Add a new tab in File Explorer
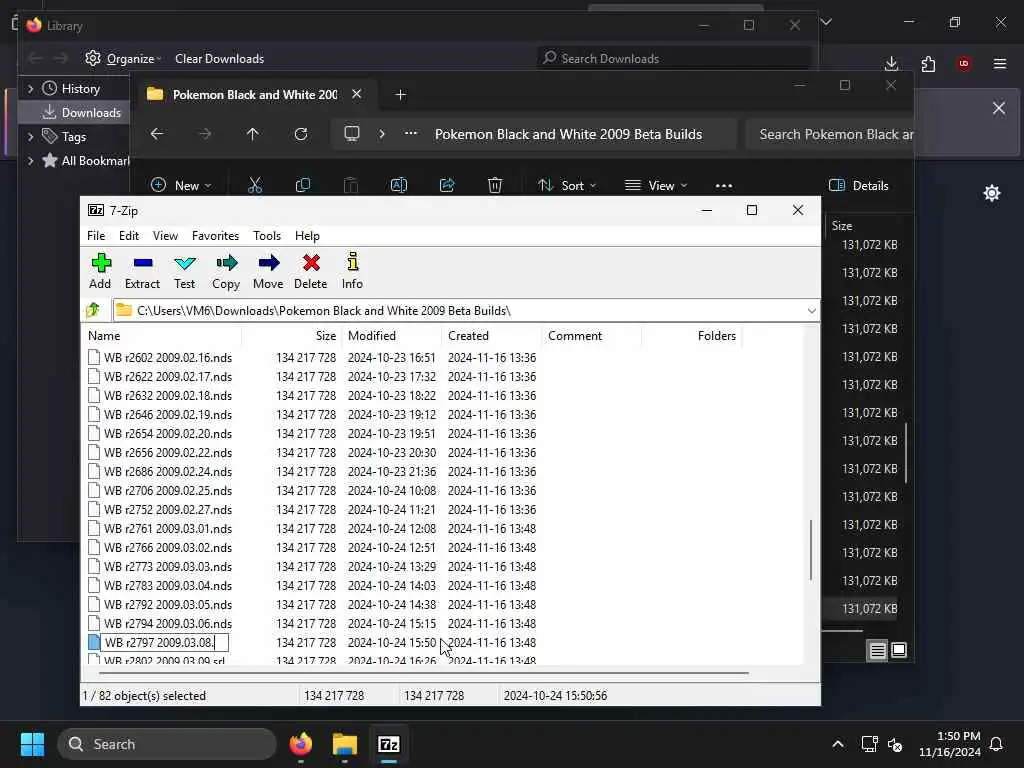1024x768 pixels. click(400, 95)
